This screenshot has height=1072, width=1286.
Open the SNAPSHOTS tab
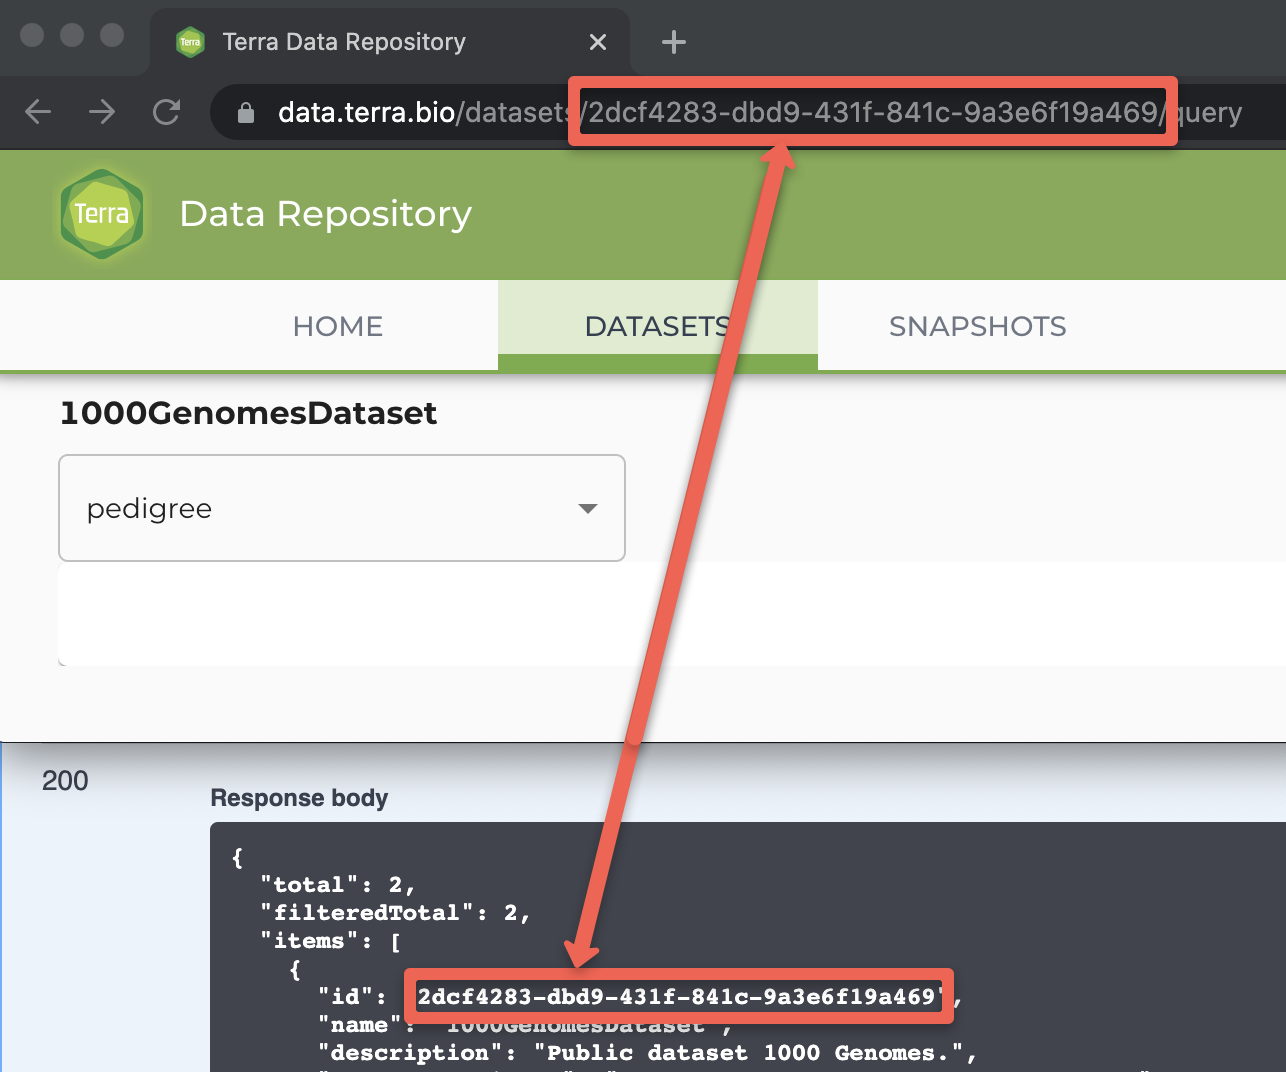(x=978, y=326)
